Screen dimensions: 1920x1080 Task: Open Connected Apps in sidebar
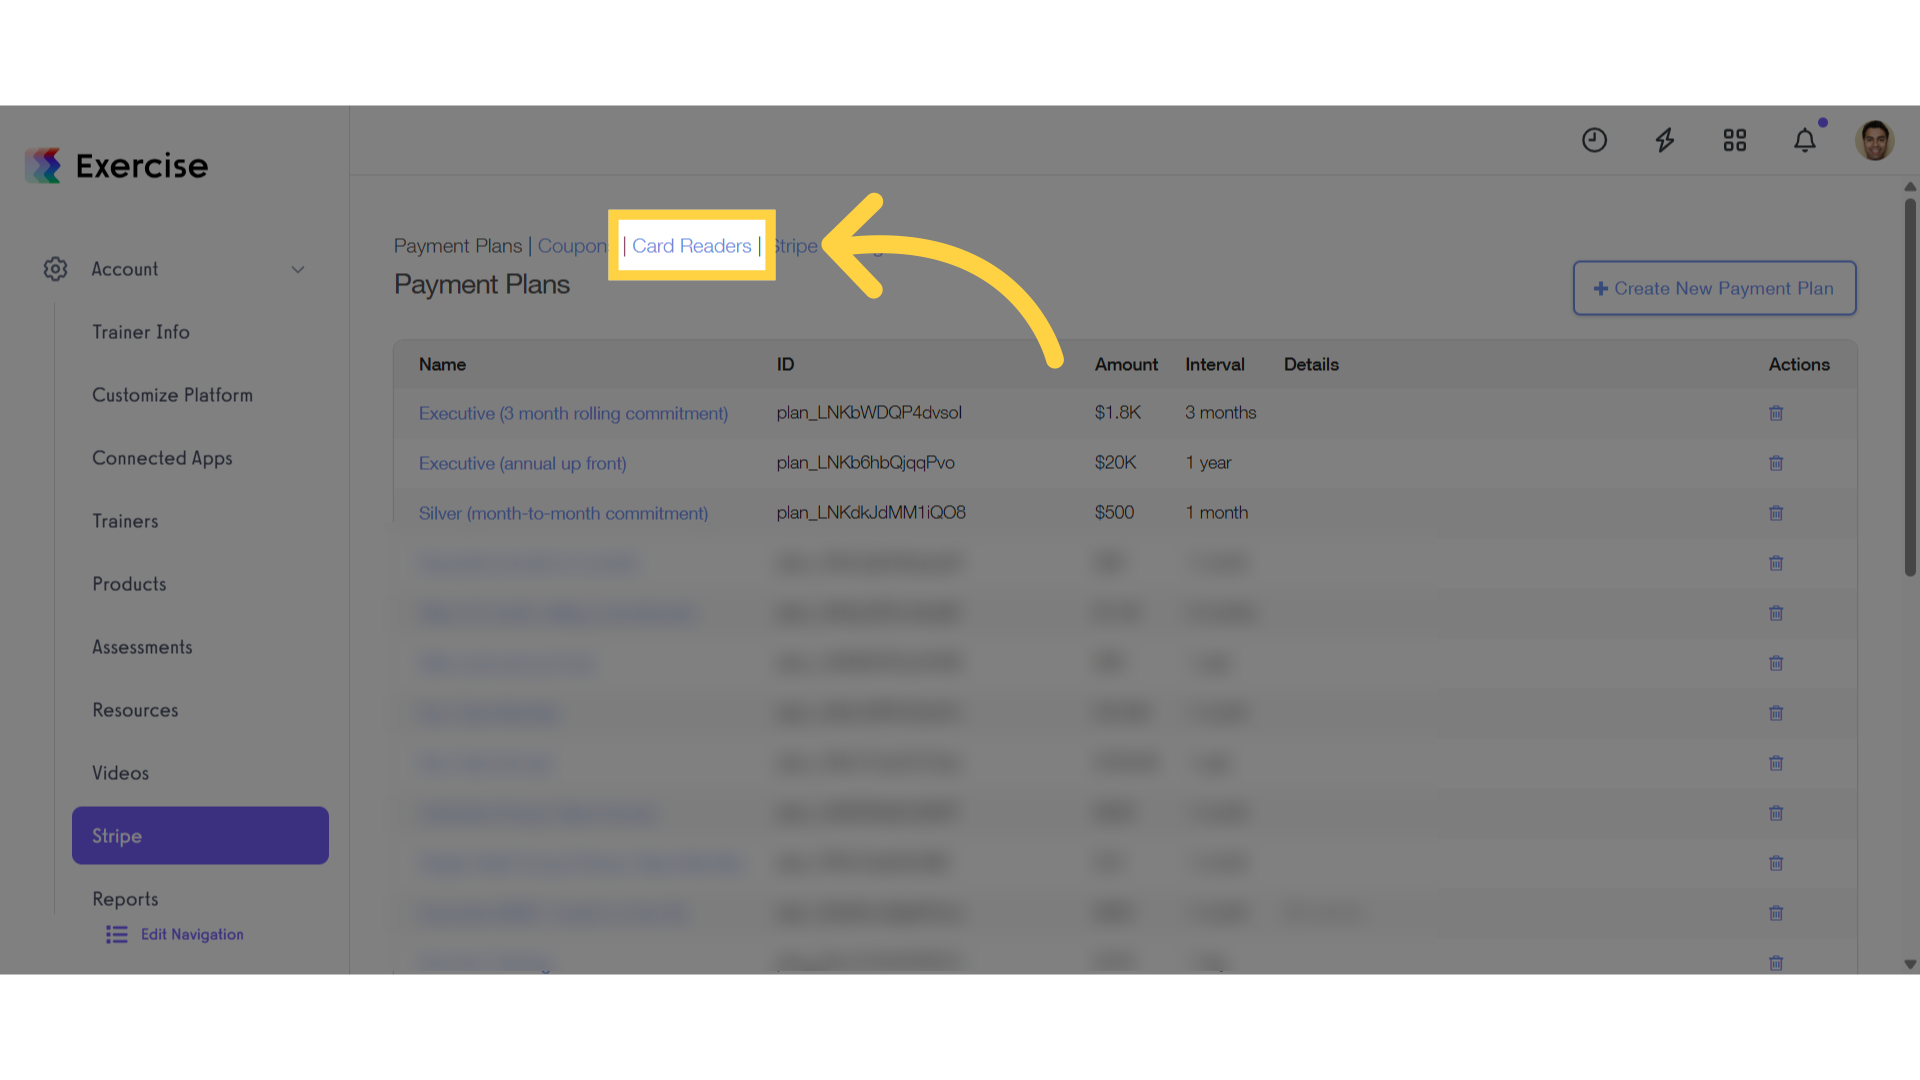click(162, 458)
